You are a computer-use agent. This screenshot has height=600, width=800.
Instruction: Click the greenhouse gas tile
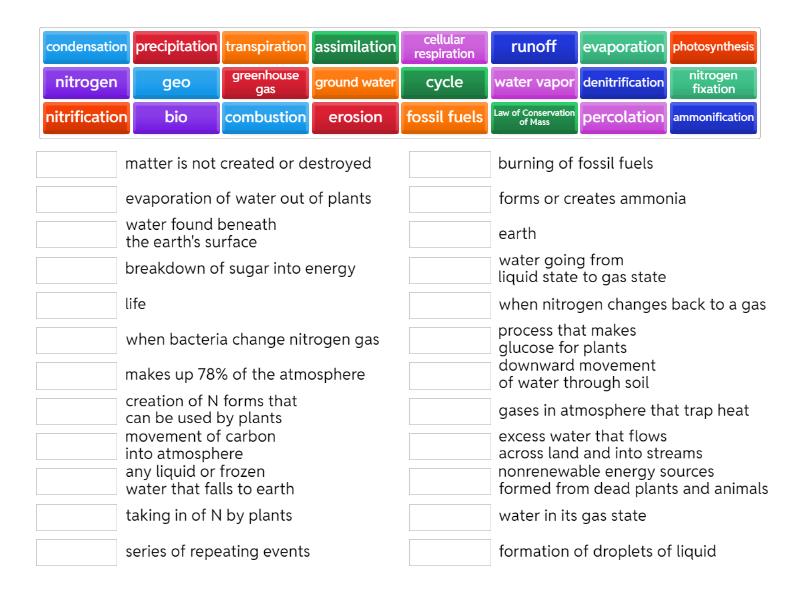266,83
